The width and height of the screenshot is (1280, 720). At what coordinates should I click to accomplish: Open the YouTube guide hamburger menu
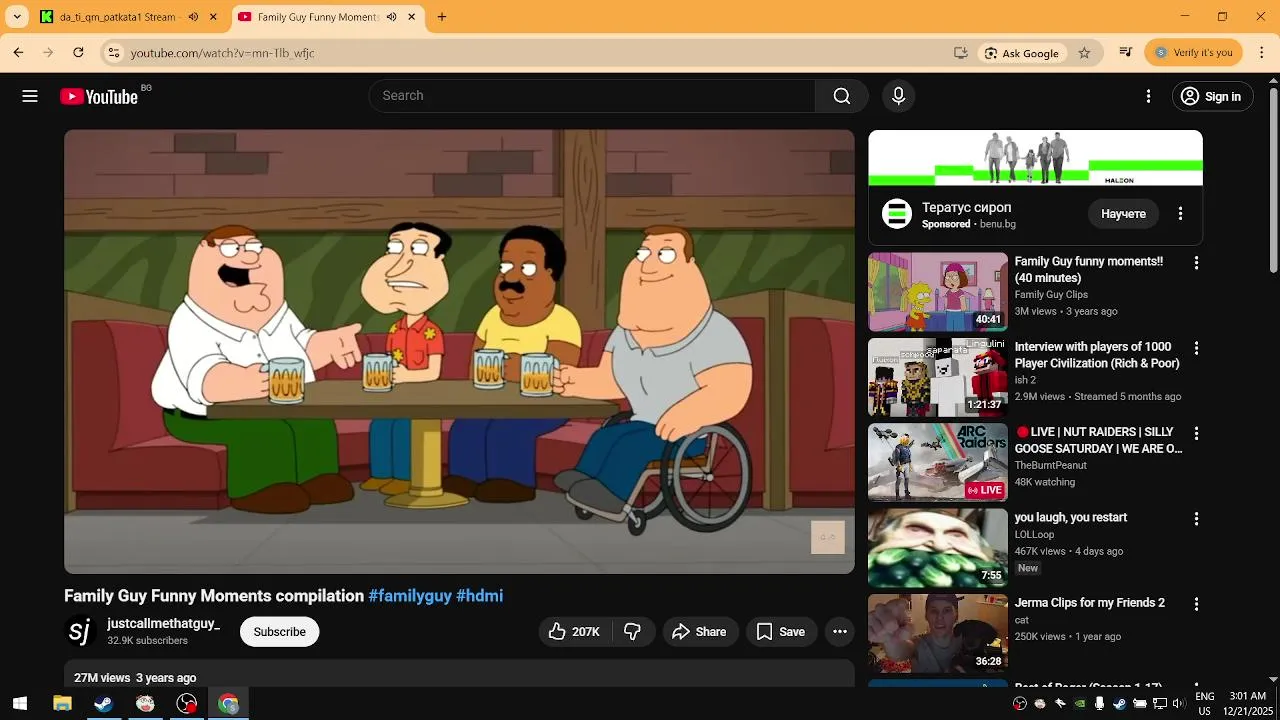[x=30, y=96]
